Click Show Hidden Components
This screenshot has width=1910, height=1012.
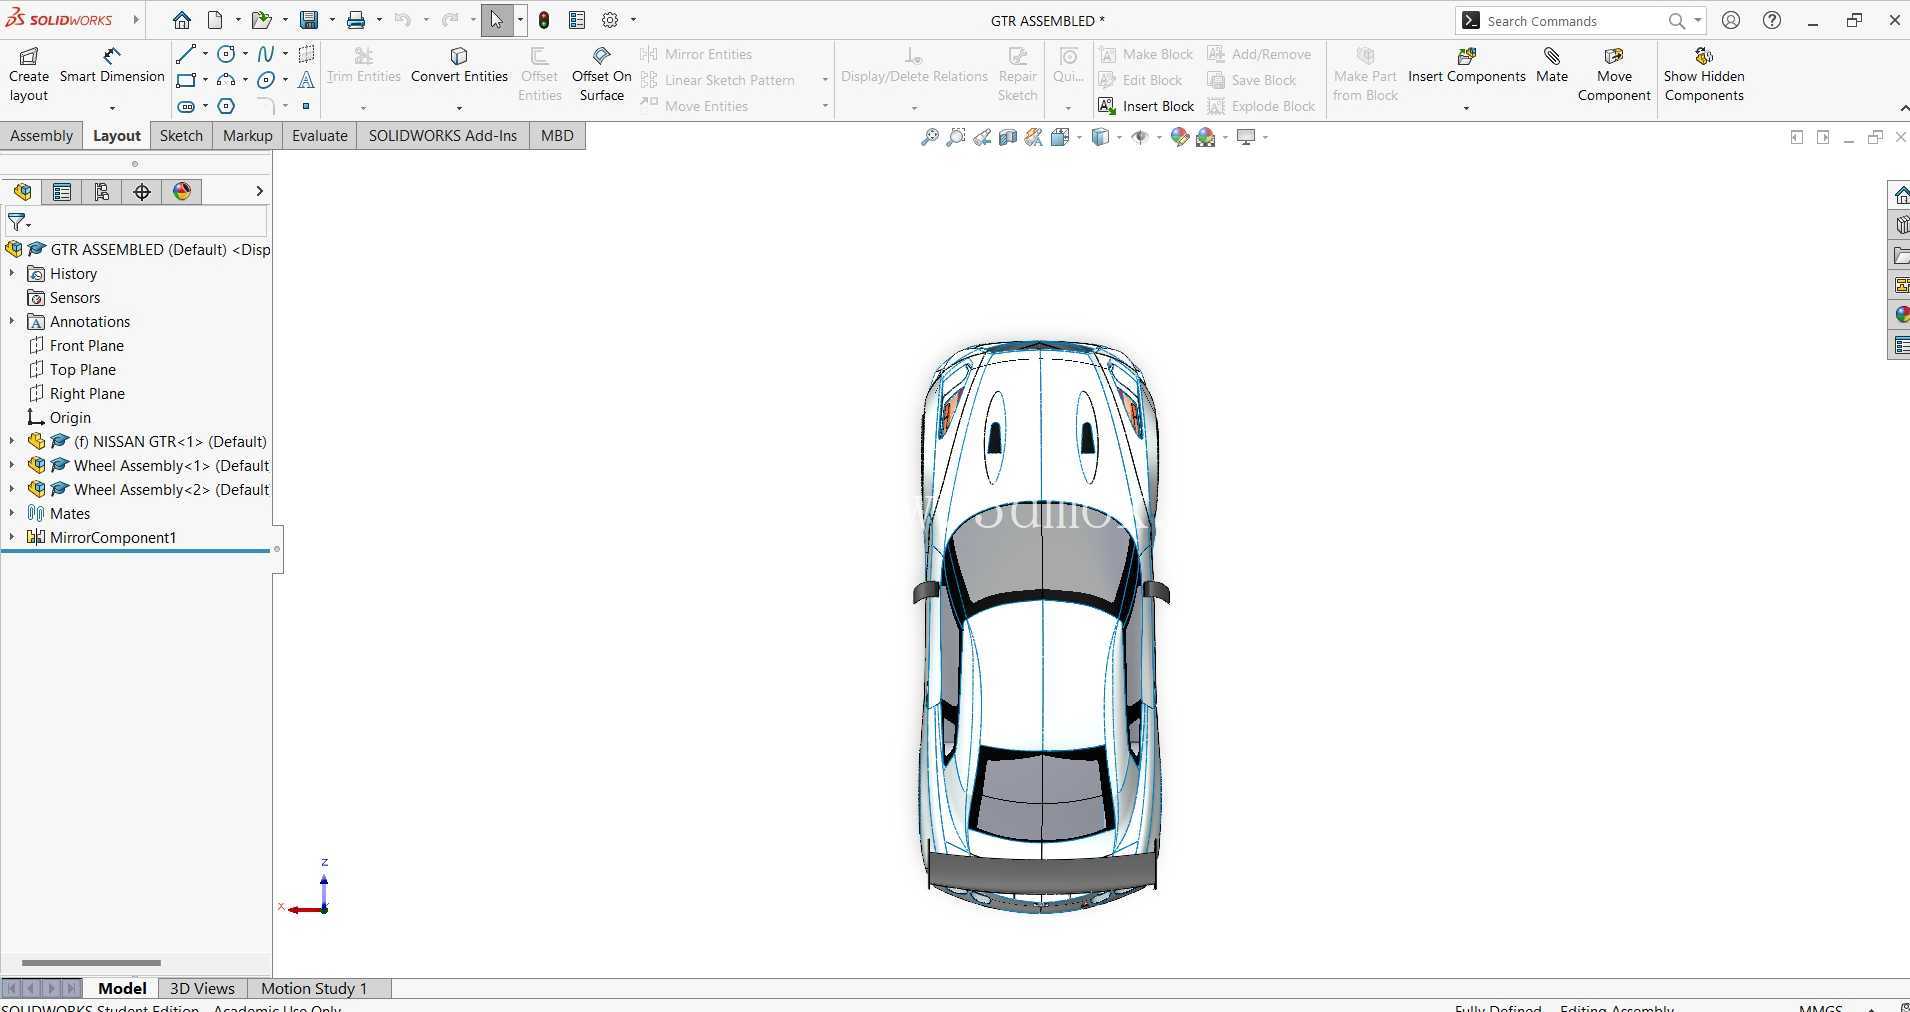click(1704, 75)
